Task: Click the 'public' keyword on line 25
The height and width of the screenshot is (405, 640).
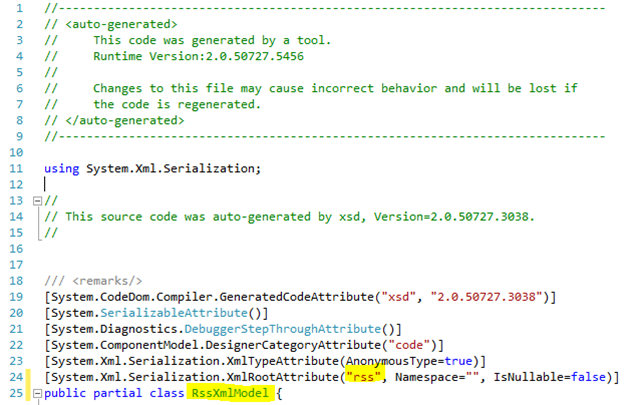Action: point(65,393)
